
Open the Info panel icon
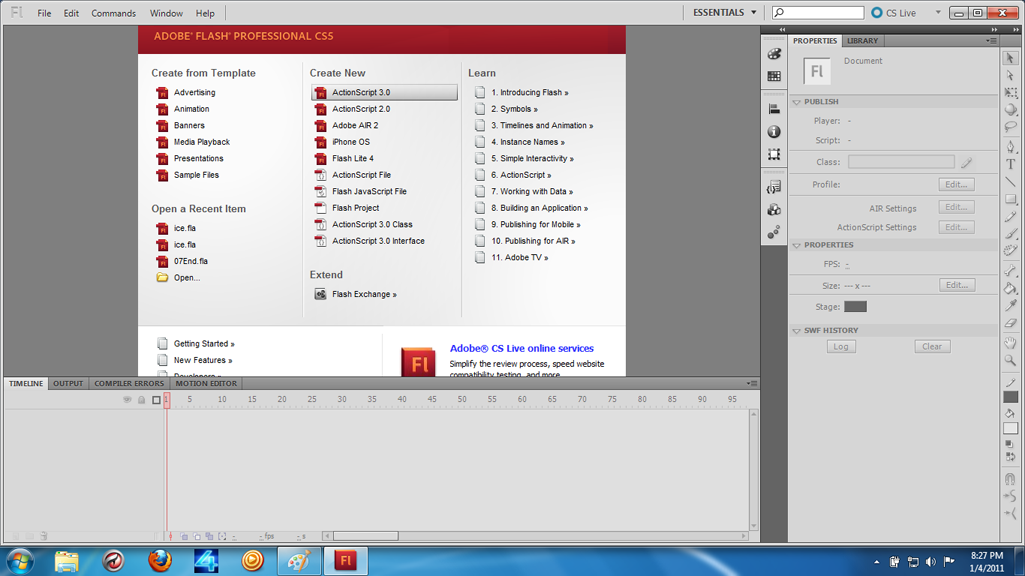point(774,132)
